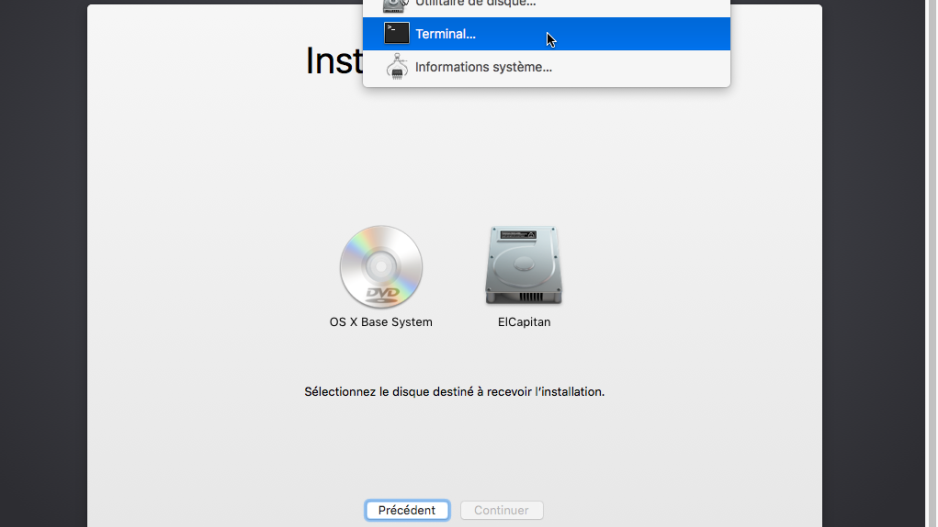Choose Utilitaire de disque menu entry
The image size is (938, 527).
tap(546, 5)
